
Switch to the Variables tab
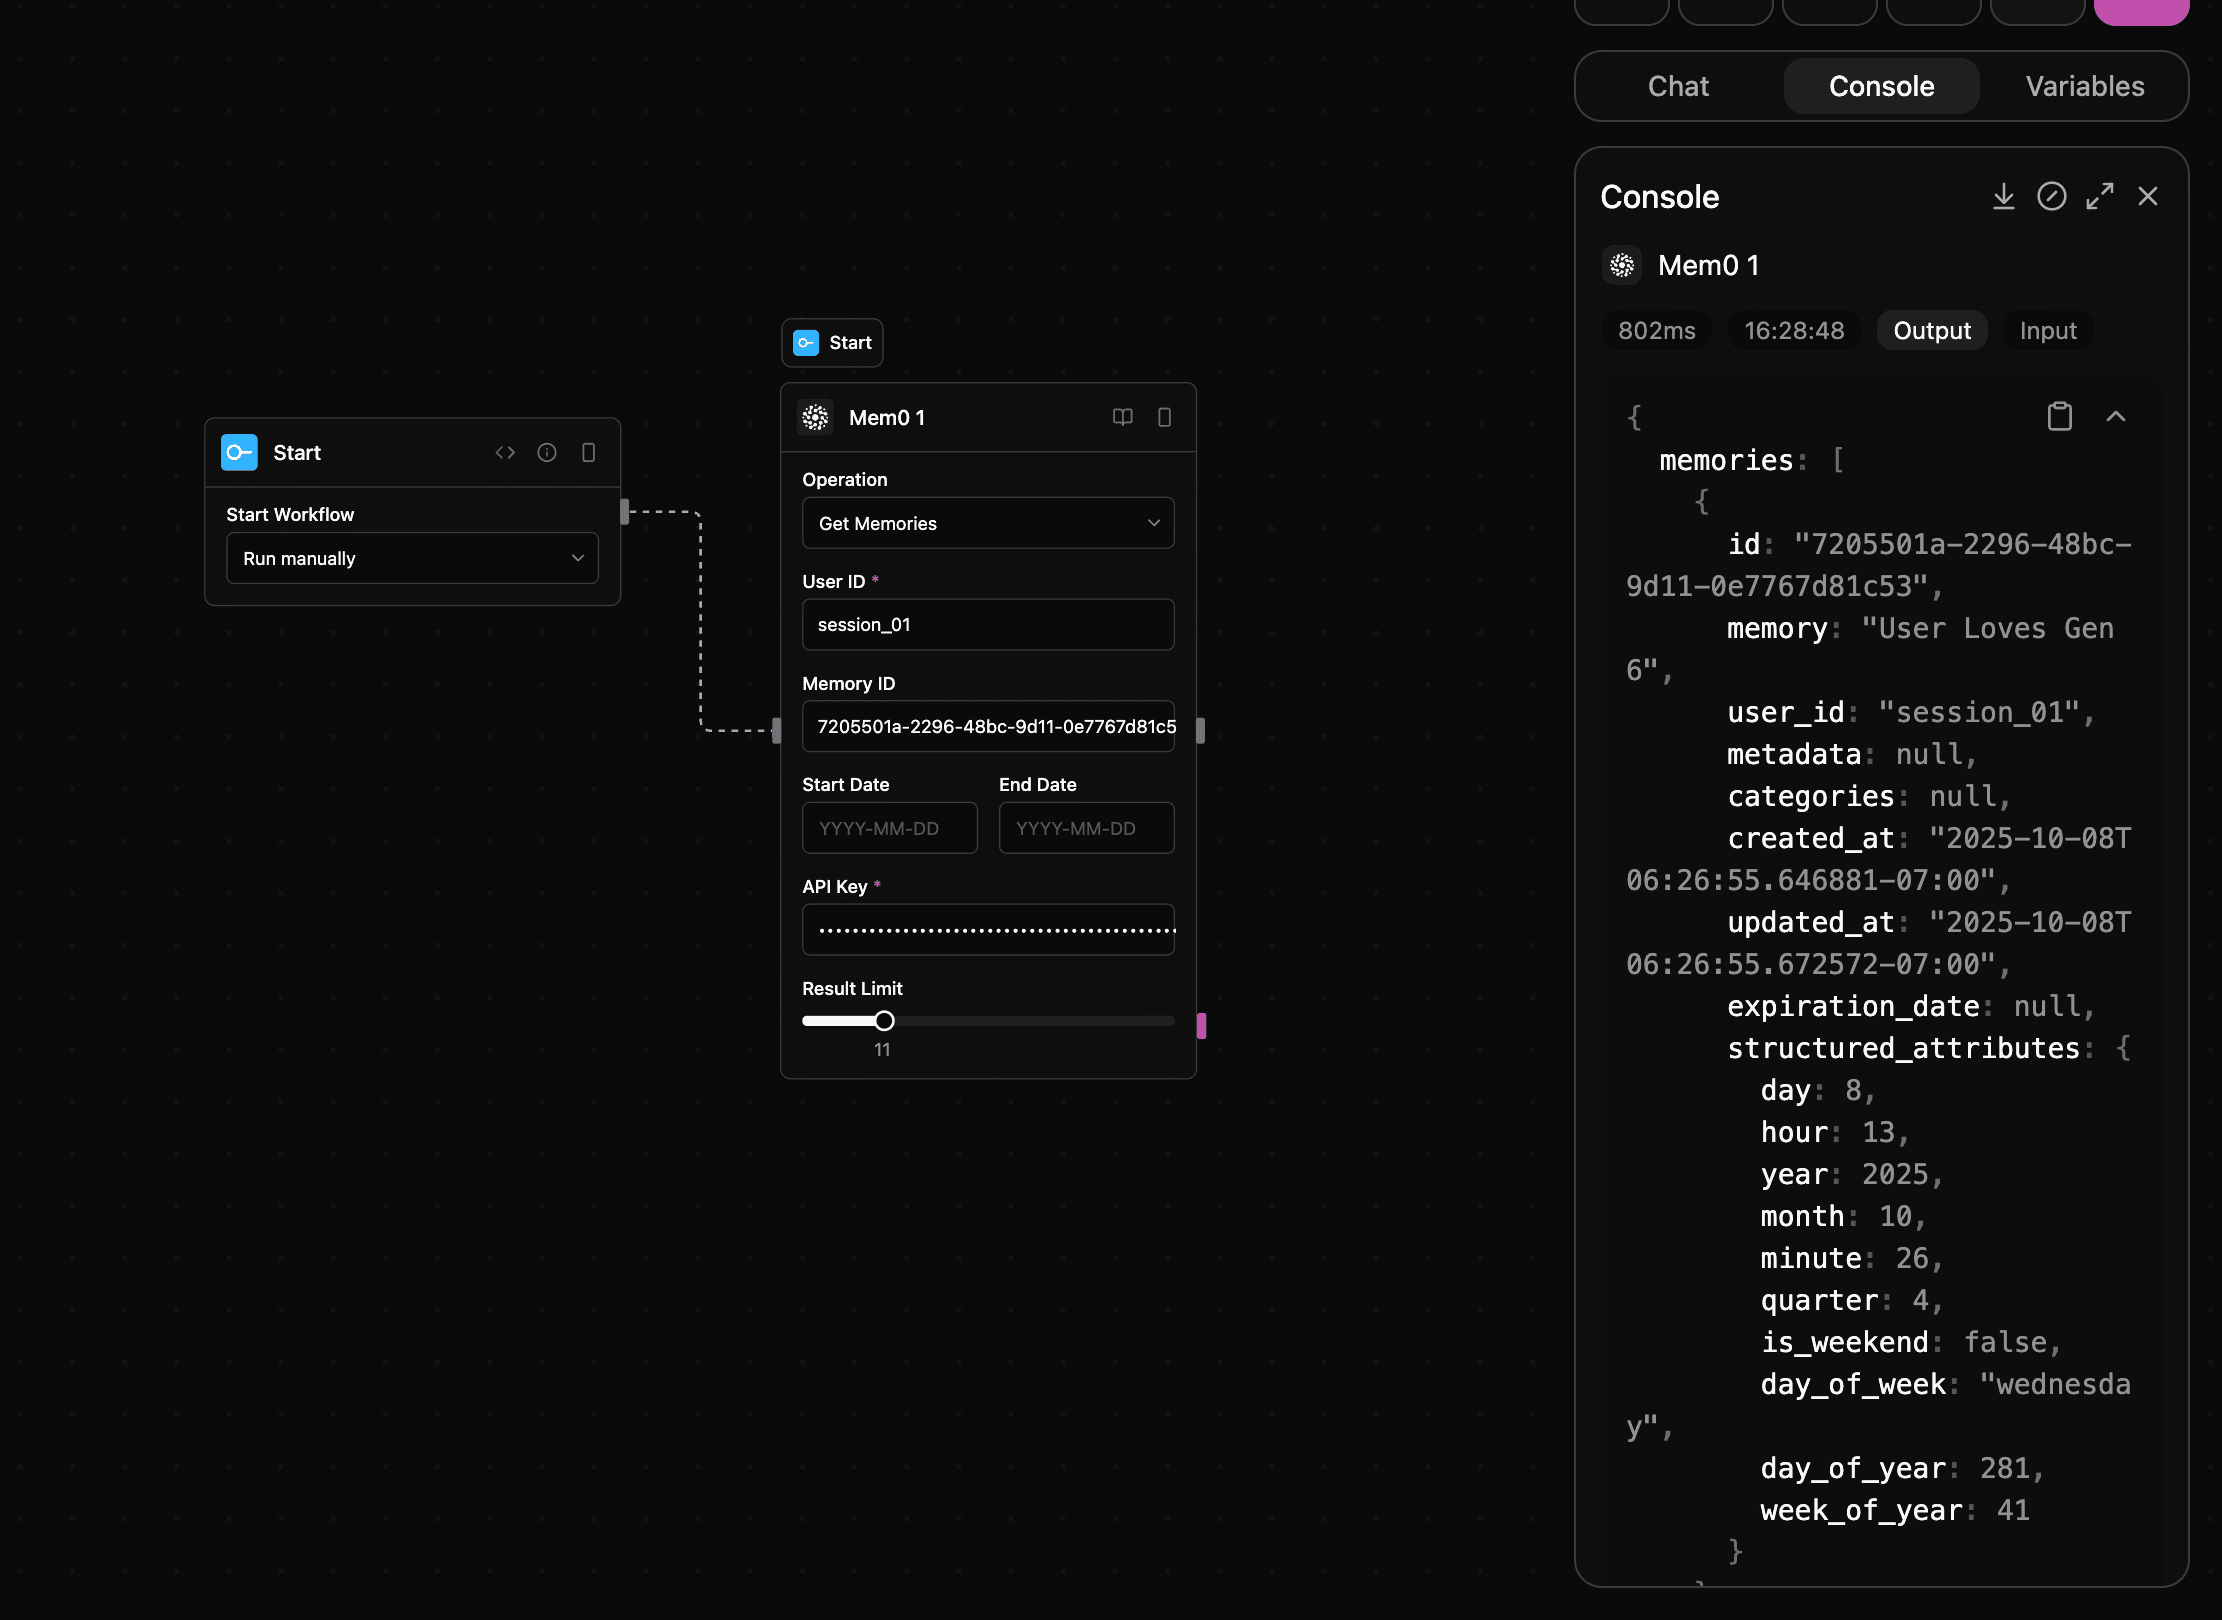click(x=2084, y=86)
